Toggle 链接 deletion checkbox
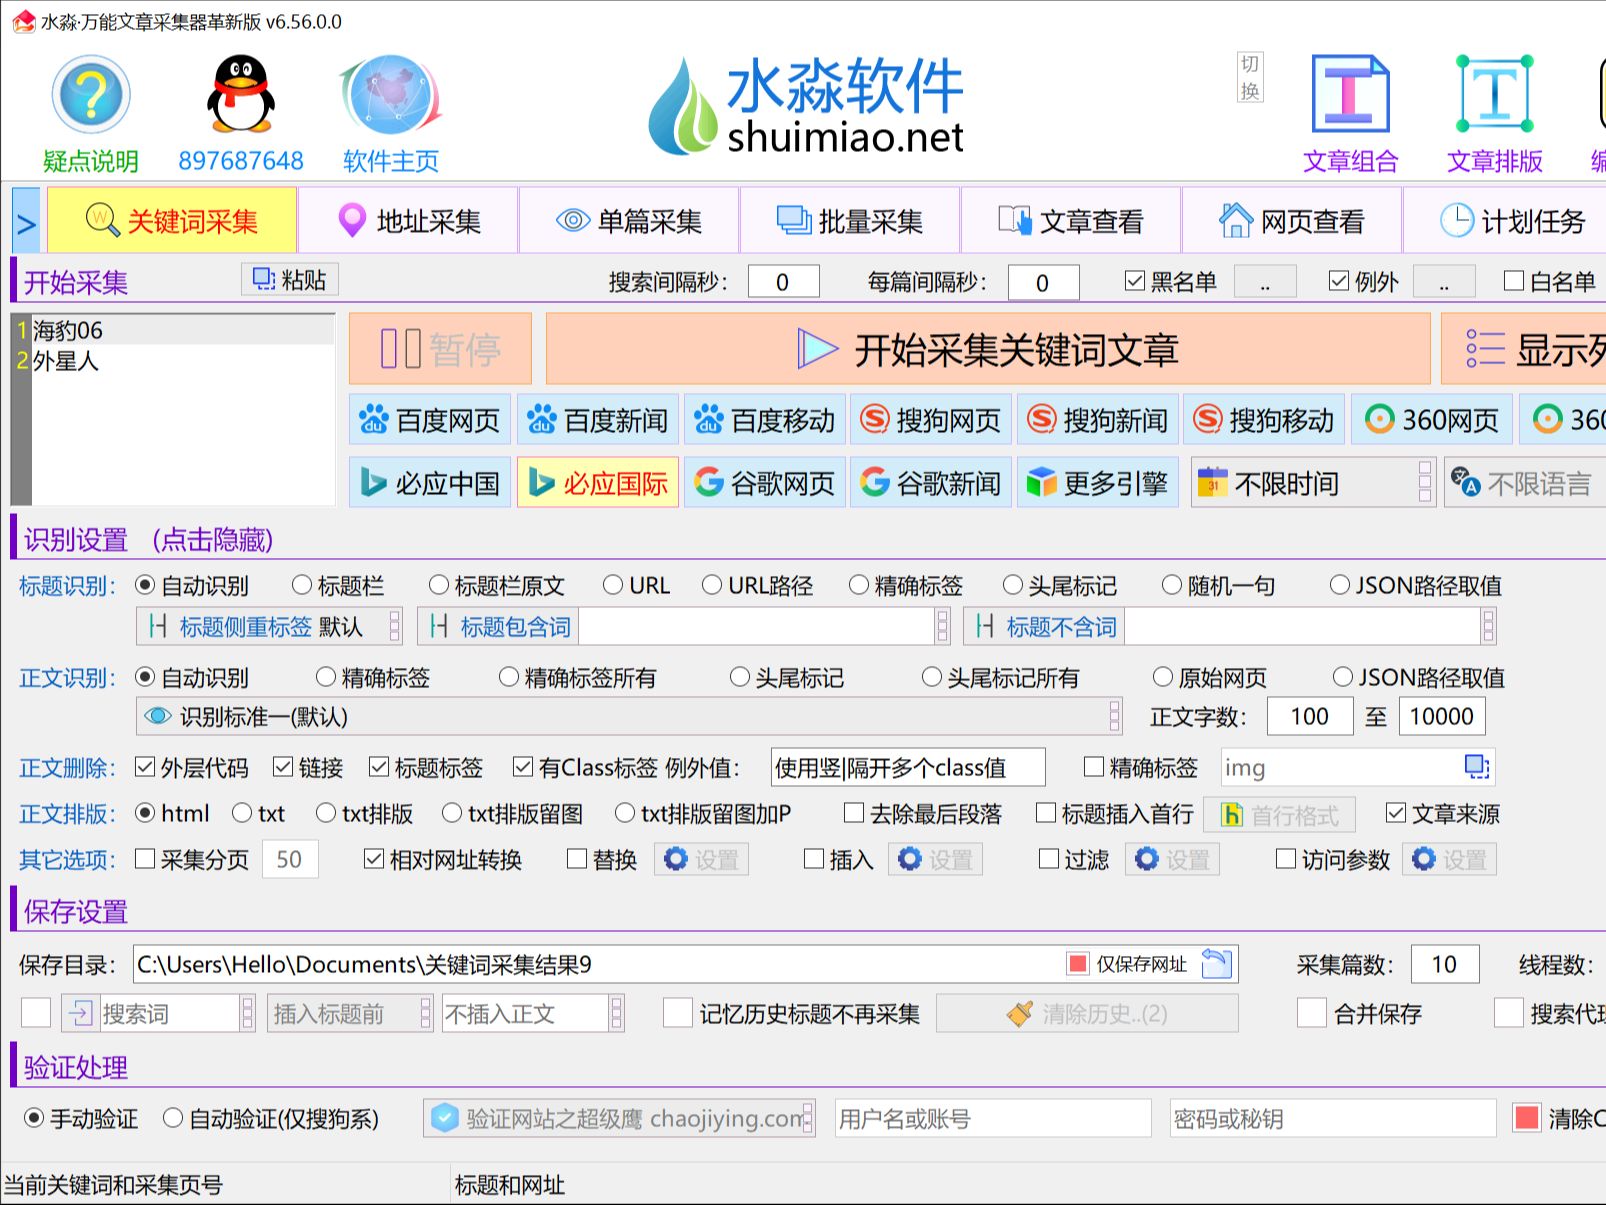Screen dimensions: 1606x1205 pyautogui.click(x=283, y=767)
